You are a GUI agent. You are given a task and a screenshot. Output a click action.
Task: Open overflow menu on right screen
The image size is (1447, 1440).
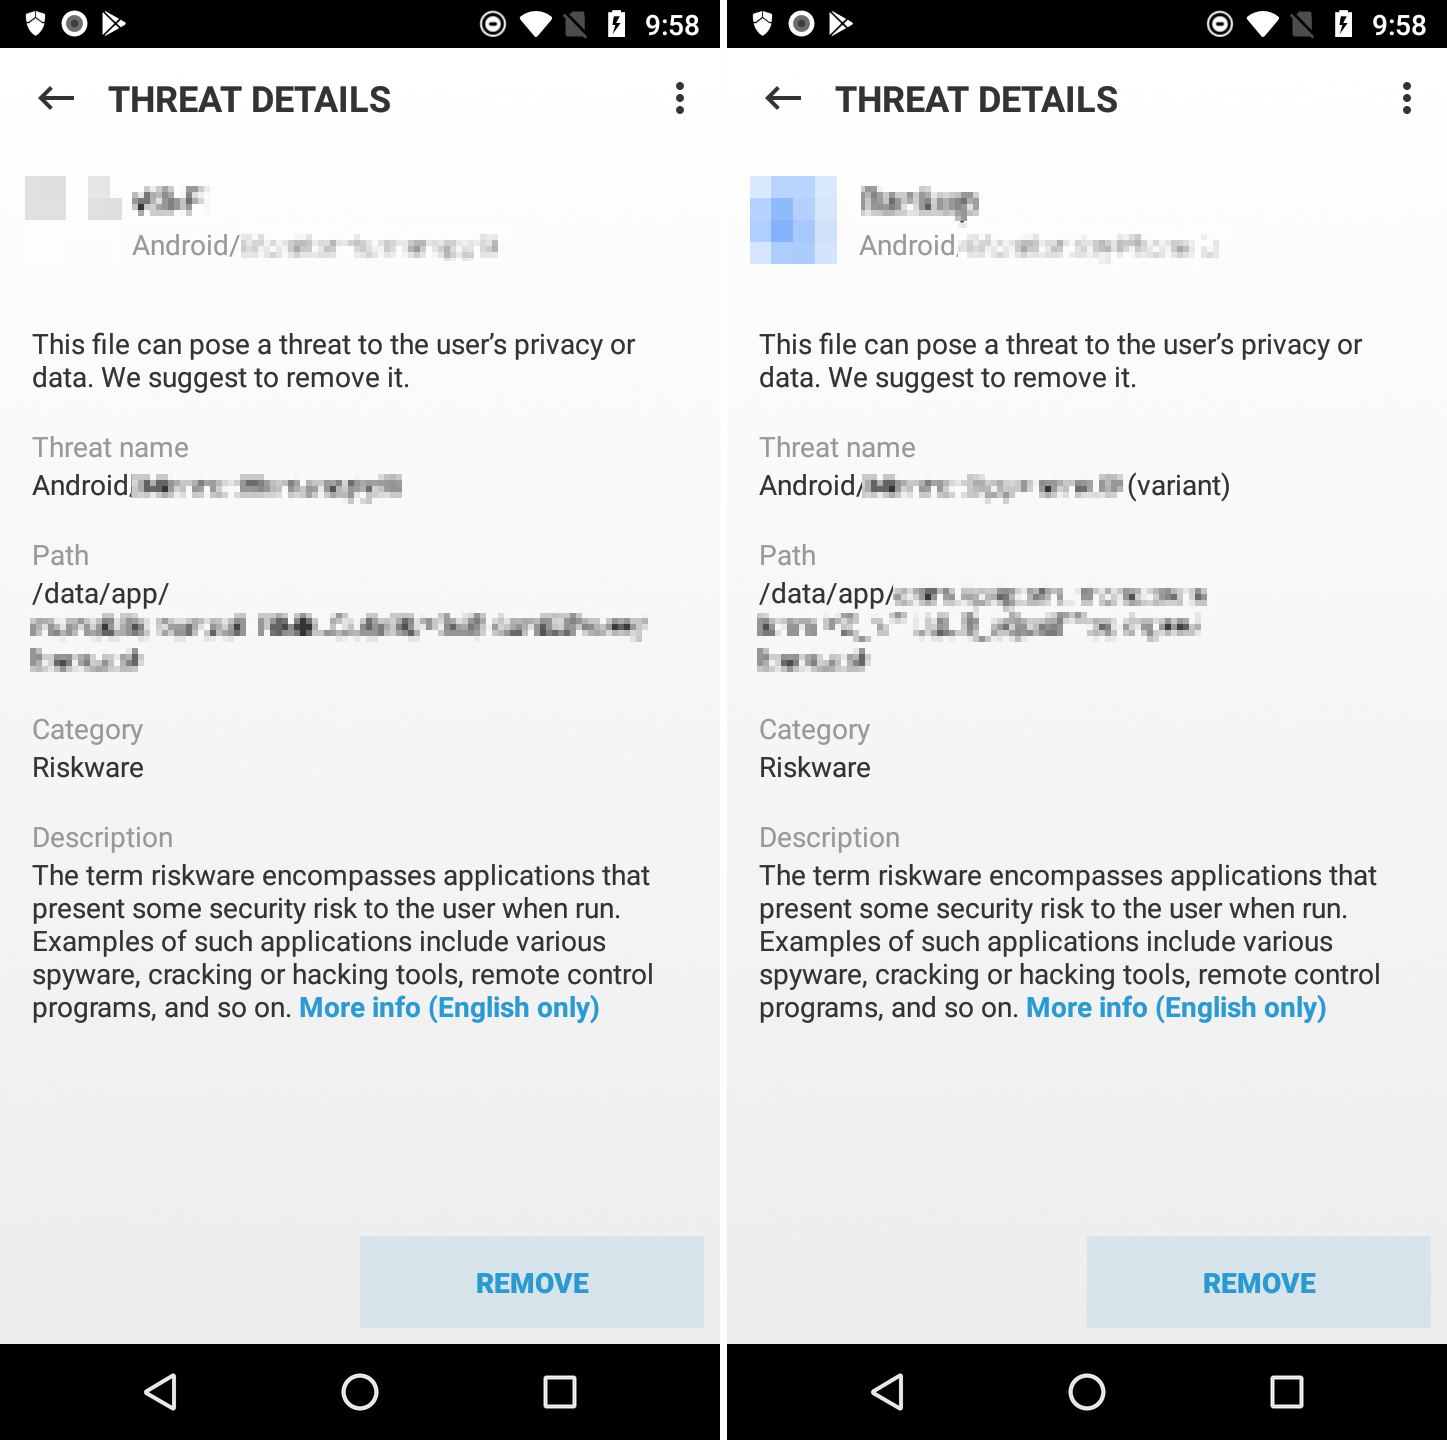[x=1407, y=99]
